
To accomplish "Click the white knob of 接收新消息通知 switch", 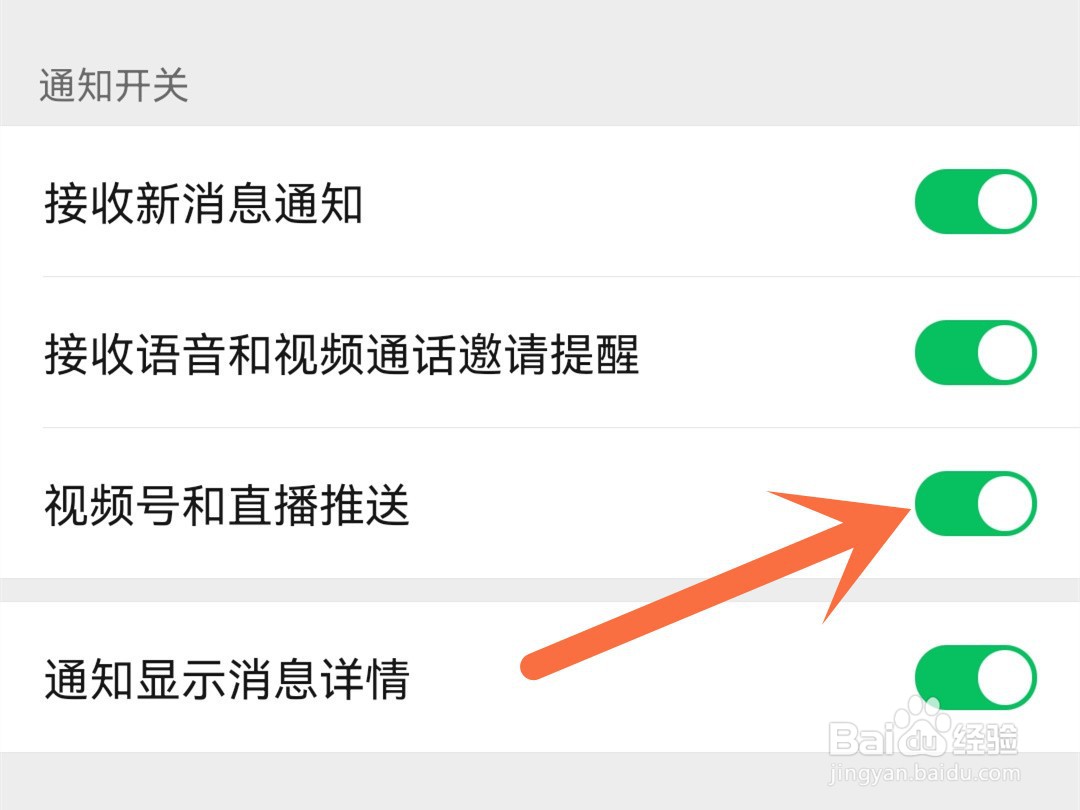I will pos(1005,202).
